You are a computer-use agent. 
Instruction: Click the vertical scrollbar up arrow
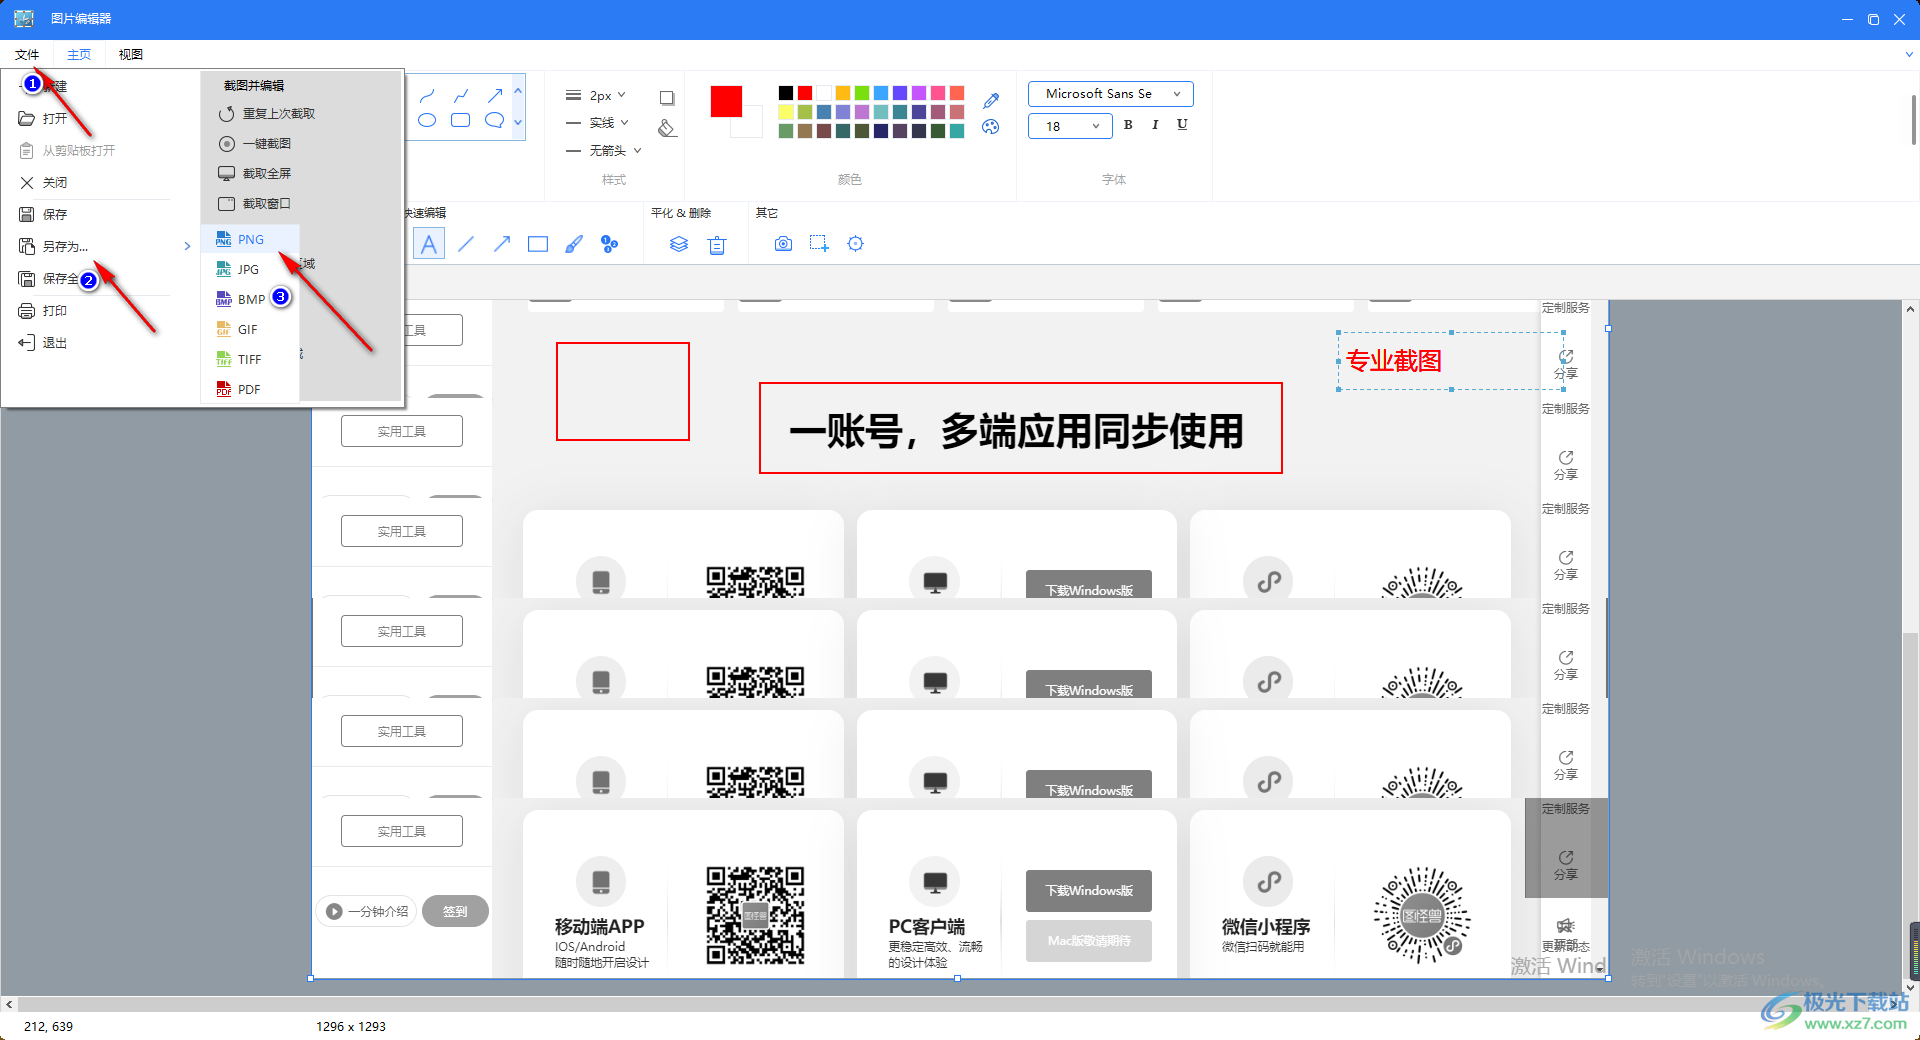point(1910,309)
